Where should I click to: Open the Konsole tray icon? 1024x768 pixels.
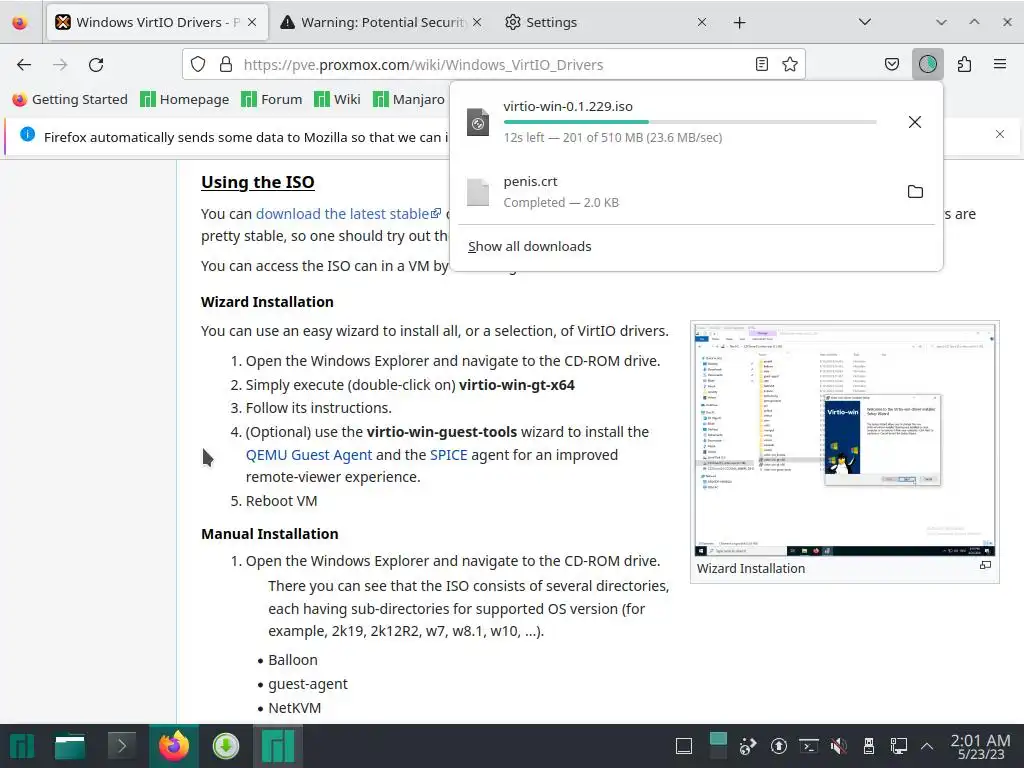click(x=808, y=746)
